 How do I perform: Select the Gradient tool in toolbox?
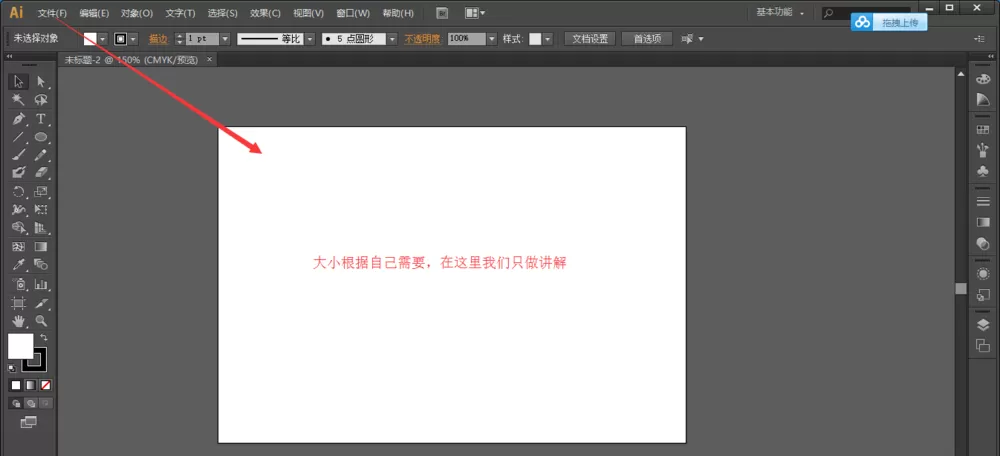pos(41,246)
